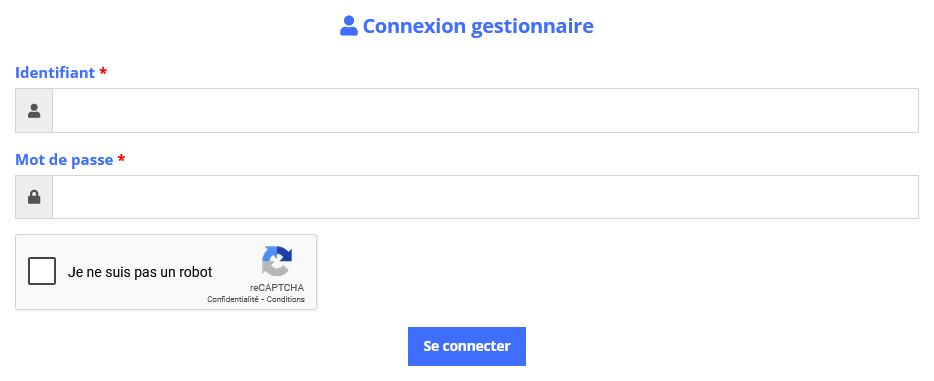Screen dimensions: 934x381
Task: Click the gray addon box holding the lock icon
Action: pyautogui.click(x=34, y=197)
